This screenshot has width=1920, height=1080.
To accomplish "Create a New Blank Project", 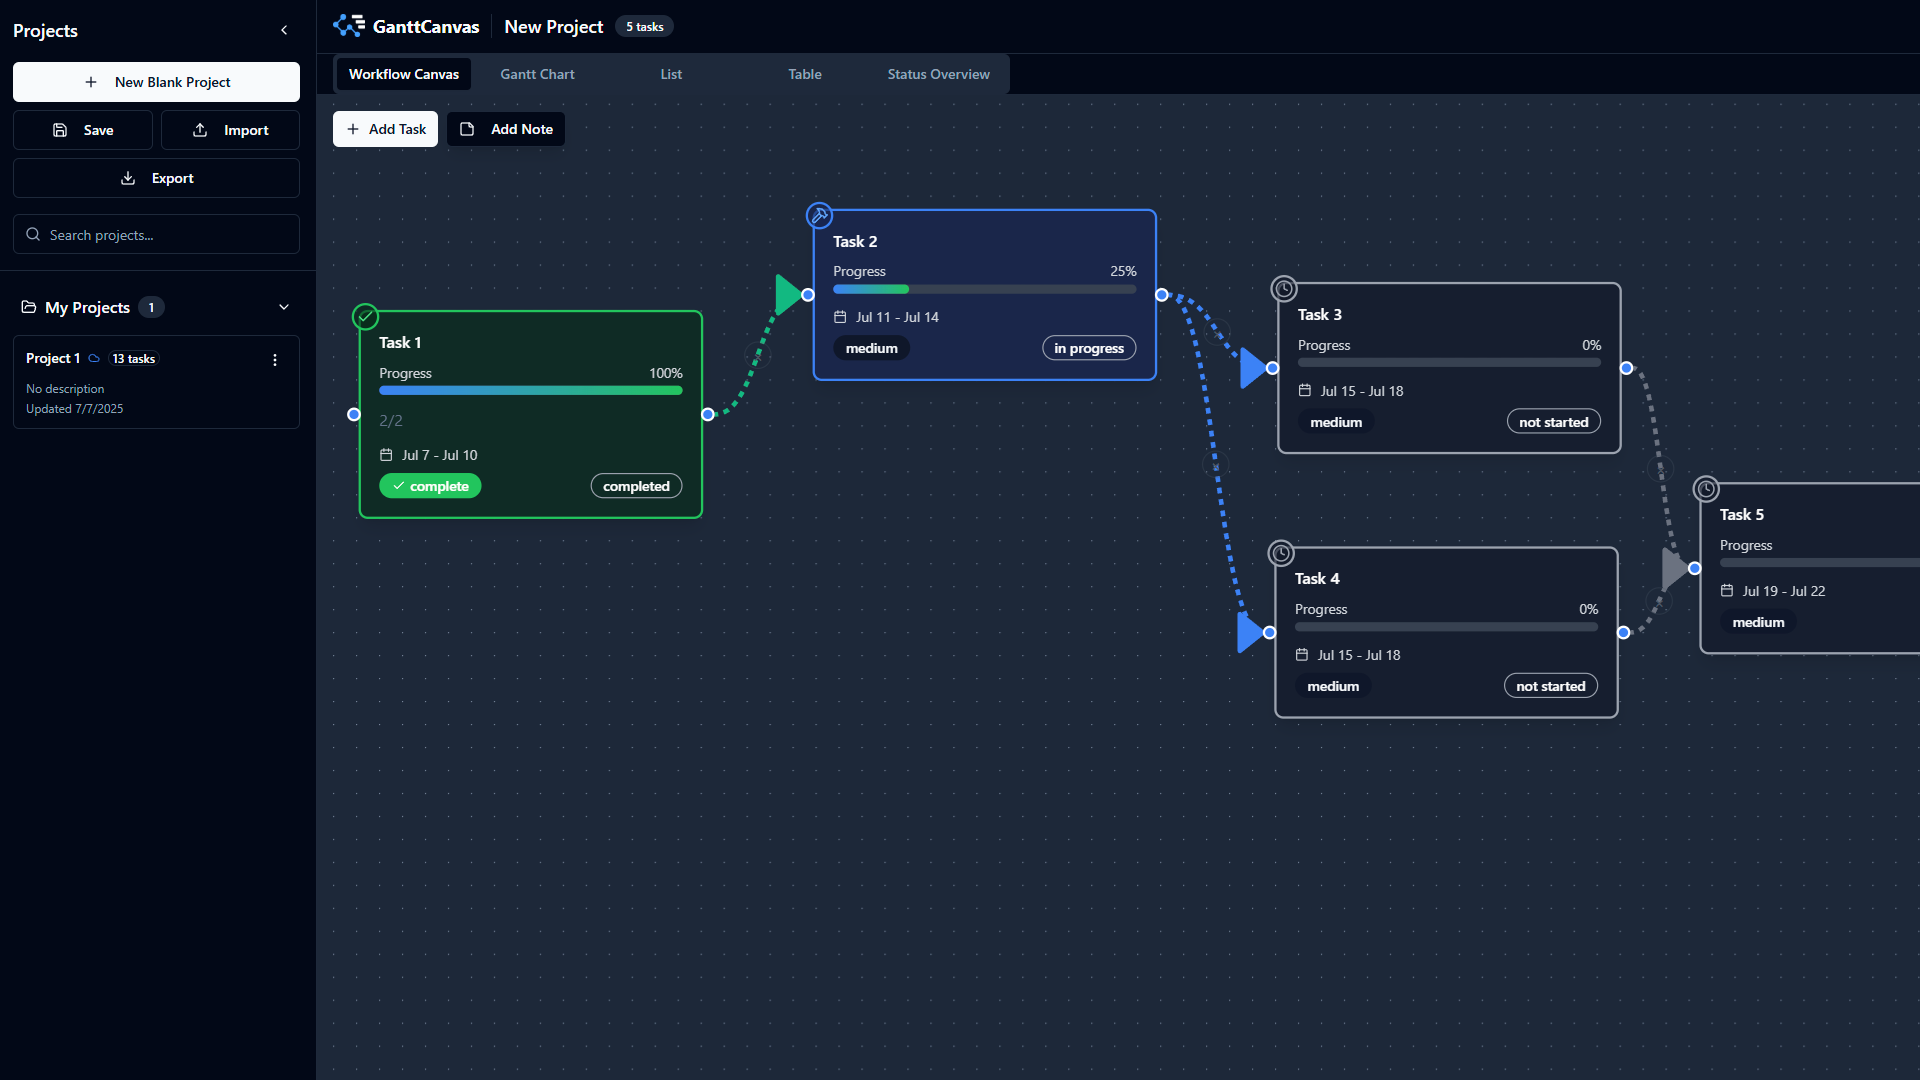I will tap(156, 82).
